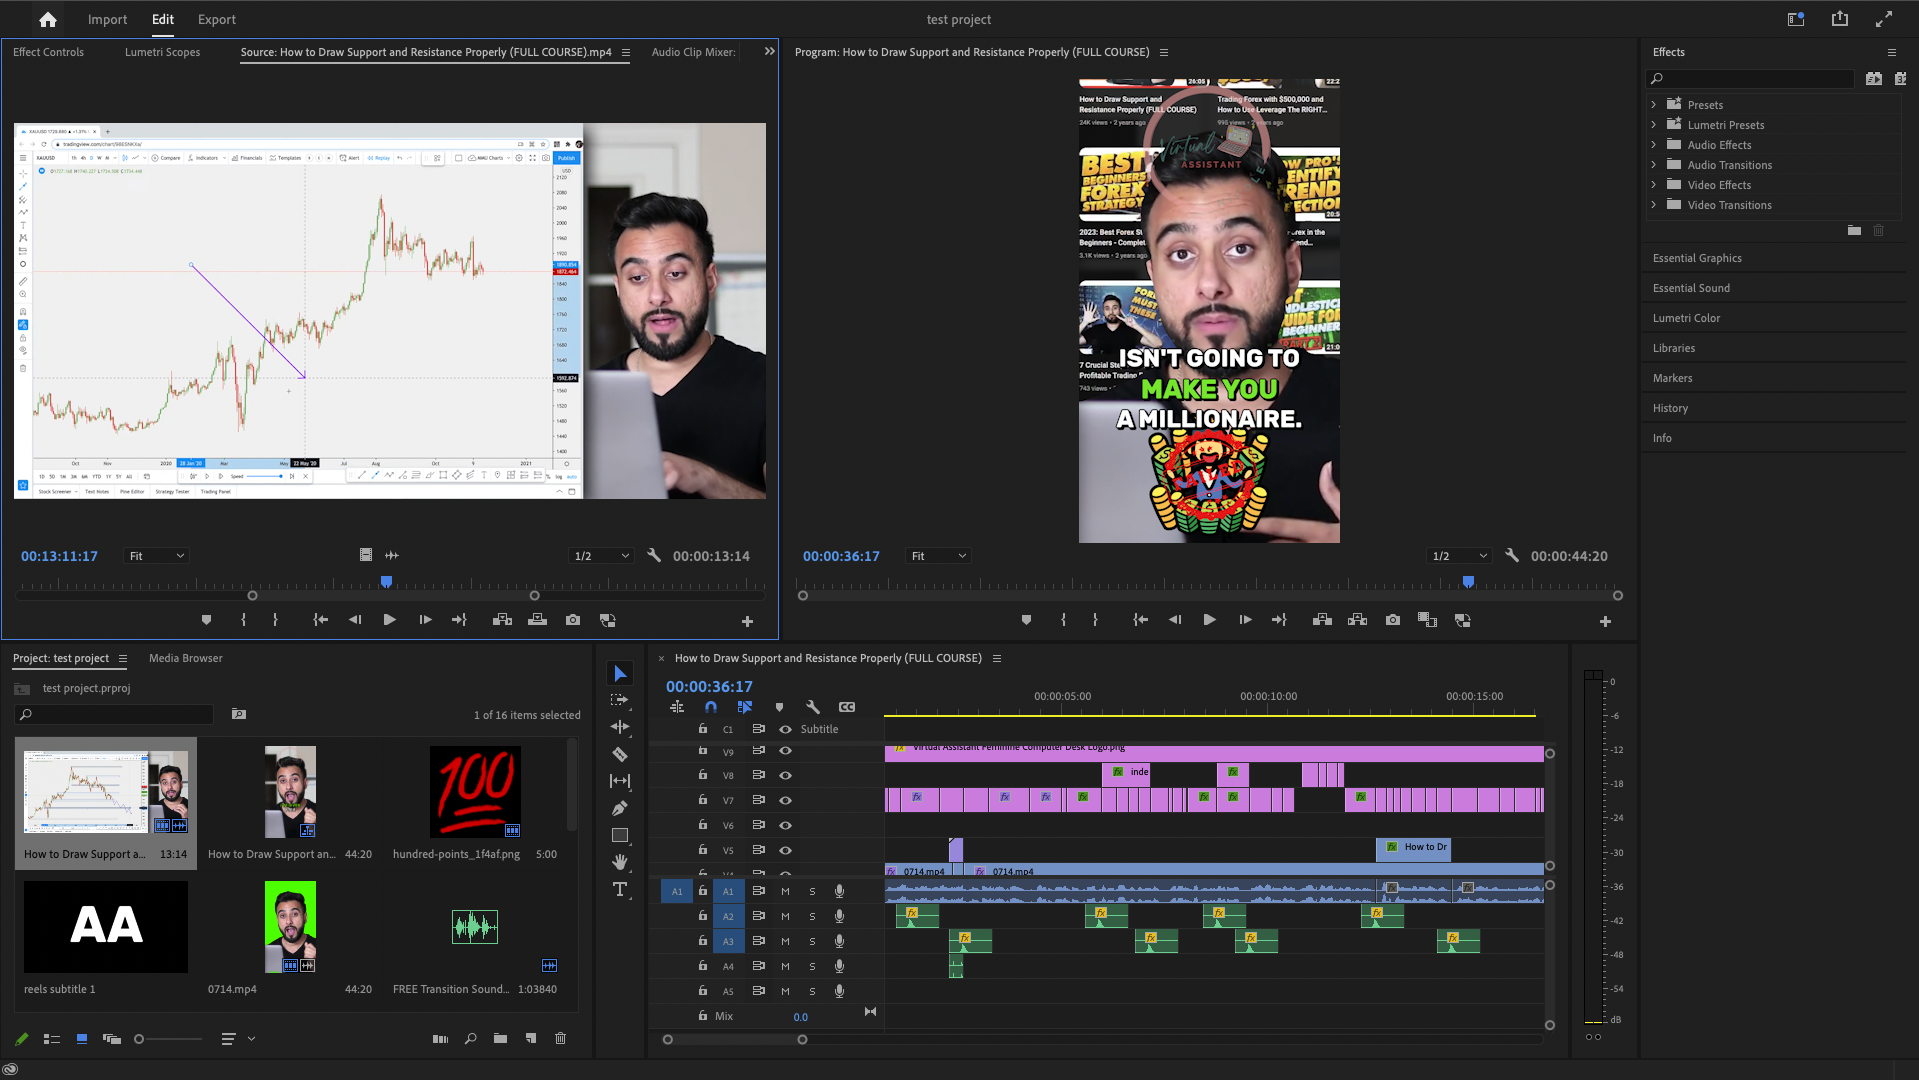This screenshot has height=1080, width=1919.
Task: Select the hundred-points PNG thumbnail
Action: click(475, 792)
